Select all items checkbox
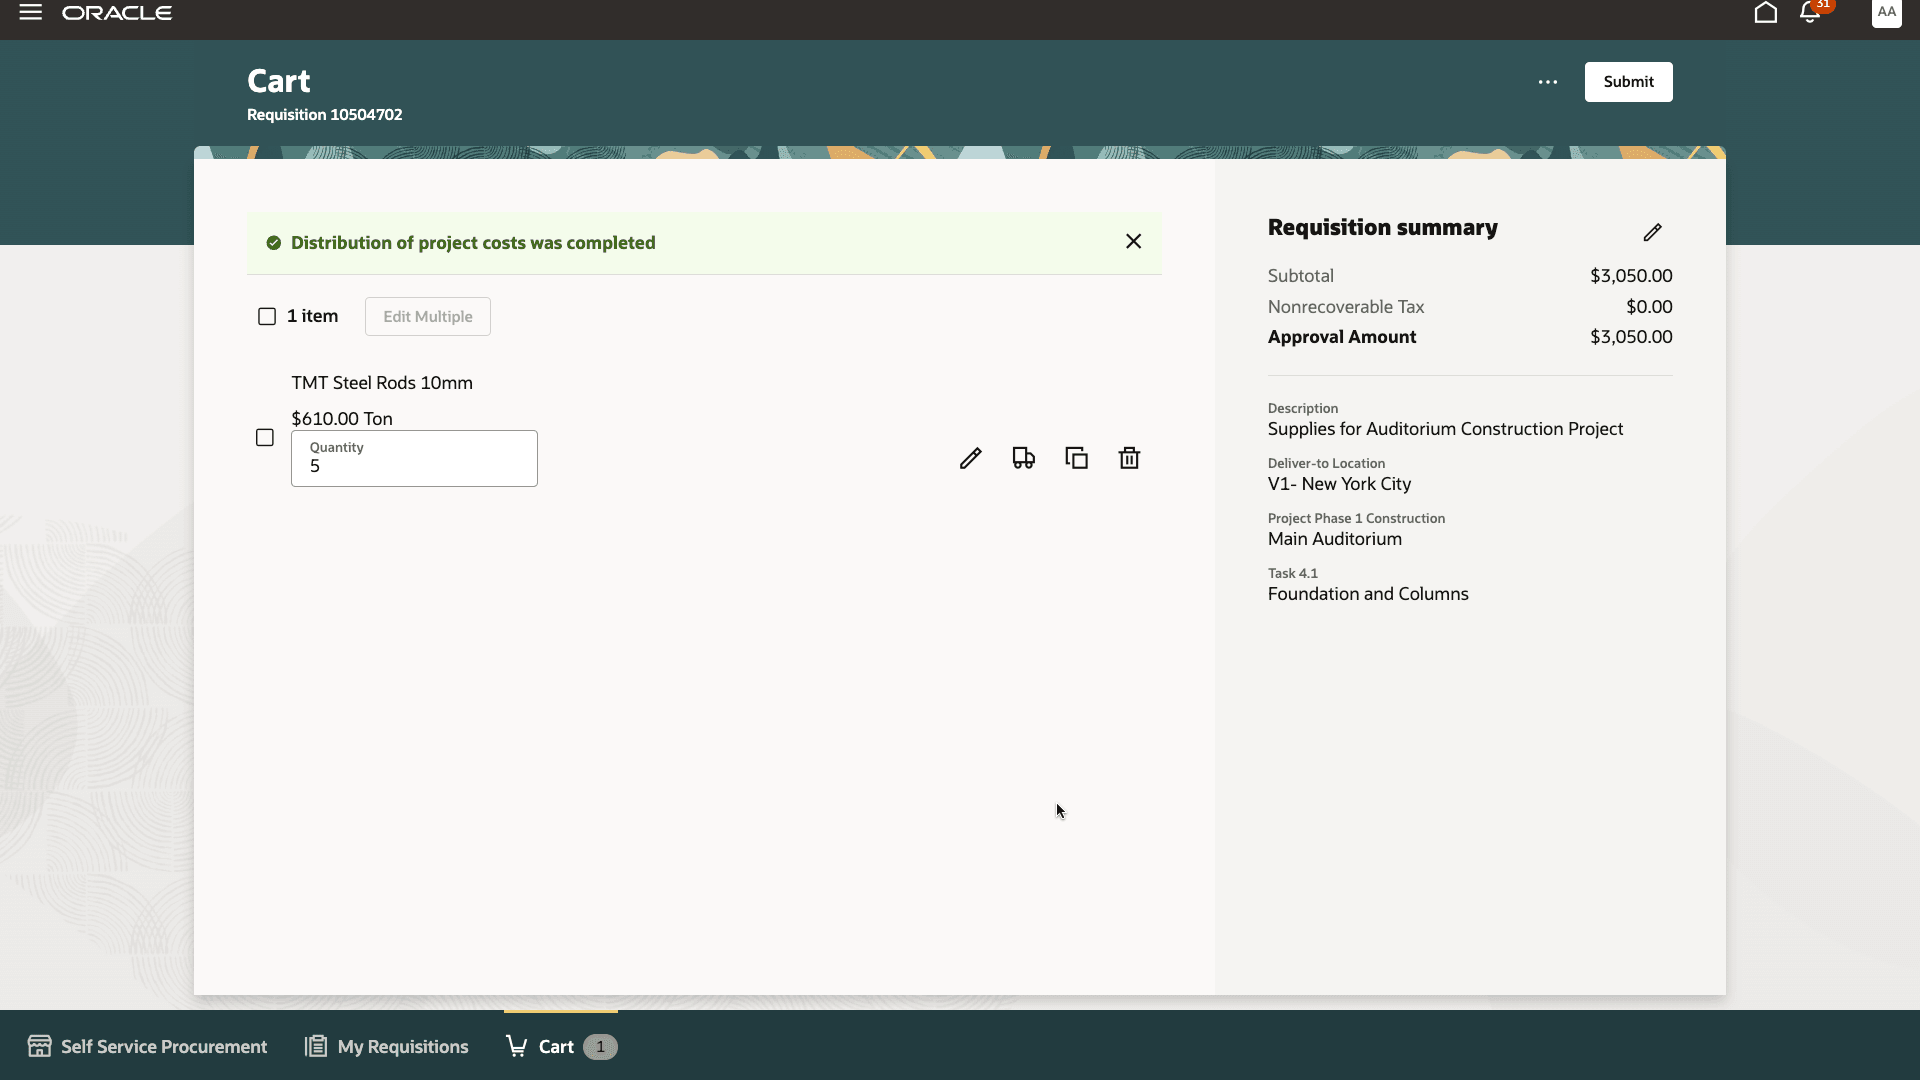 [267, 316]
